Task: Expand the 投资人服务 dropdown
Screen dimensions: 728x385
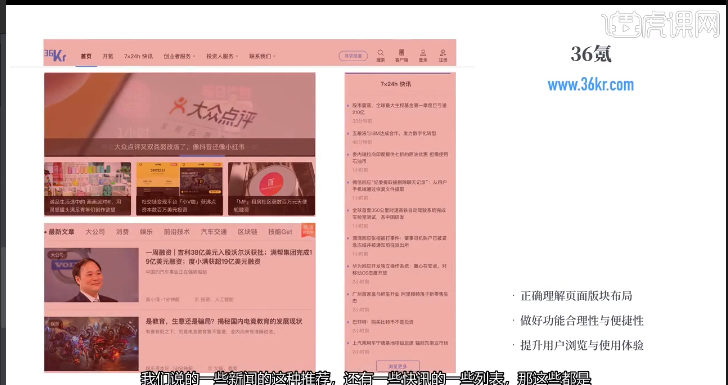Action: (x=222, y=56)
